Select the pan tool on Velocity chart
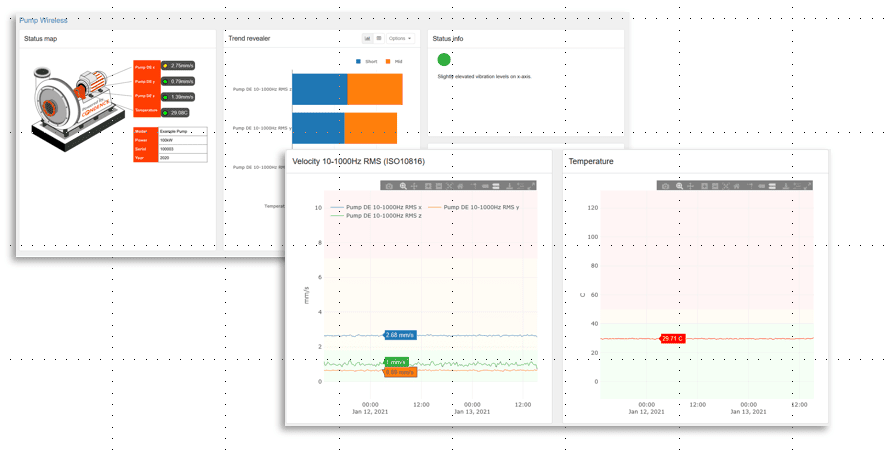This screenshot has height=450, width=885. click(x=415, y=186)
